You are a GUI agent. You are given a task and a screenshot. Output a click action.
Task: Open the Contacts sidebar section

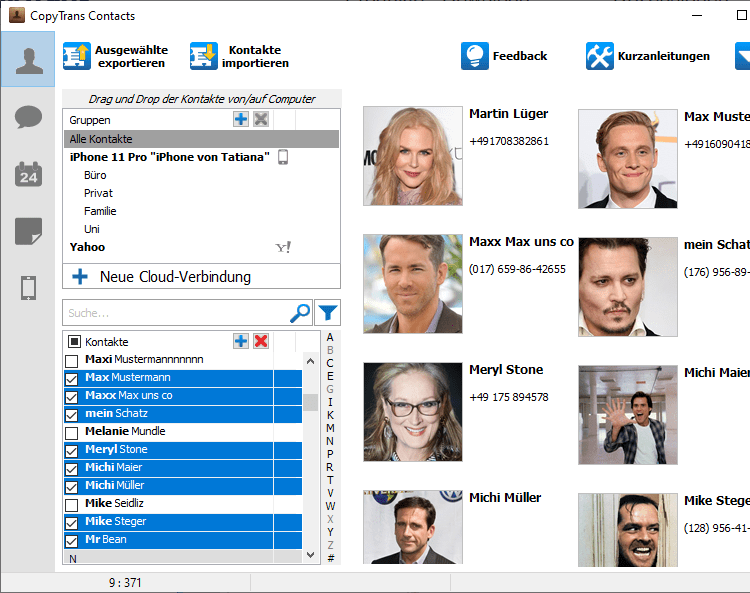pyautogui.click(x=28, y=59)
